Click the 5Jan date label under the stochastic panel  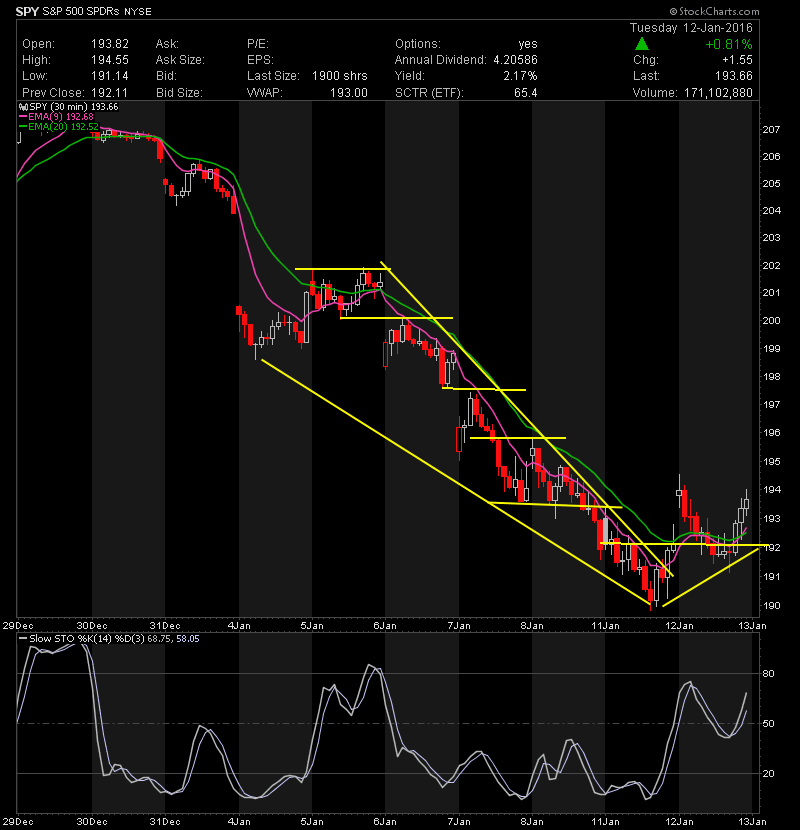(312, 822)
